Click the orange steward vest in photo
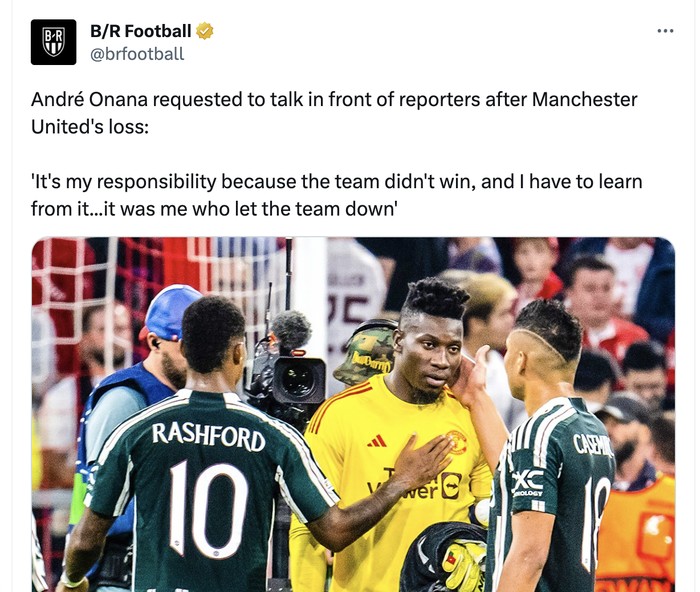This screenshot has height=592, width=700. click(x=636, y=534)
